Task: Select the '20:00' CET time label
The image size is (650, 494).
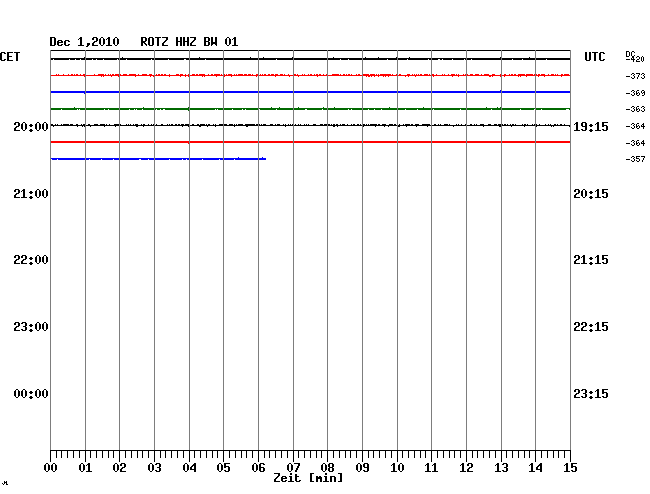Action: tap(31, 126)
